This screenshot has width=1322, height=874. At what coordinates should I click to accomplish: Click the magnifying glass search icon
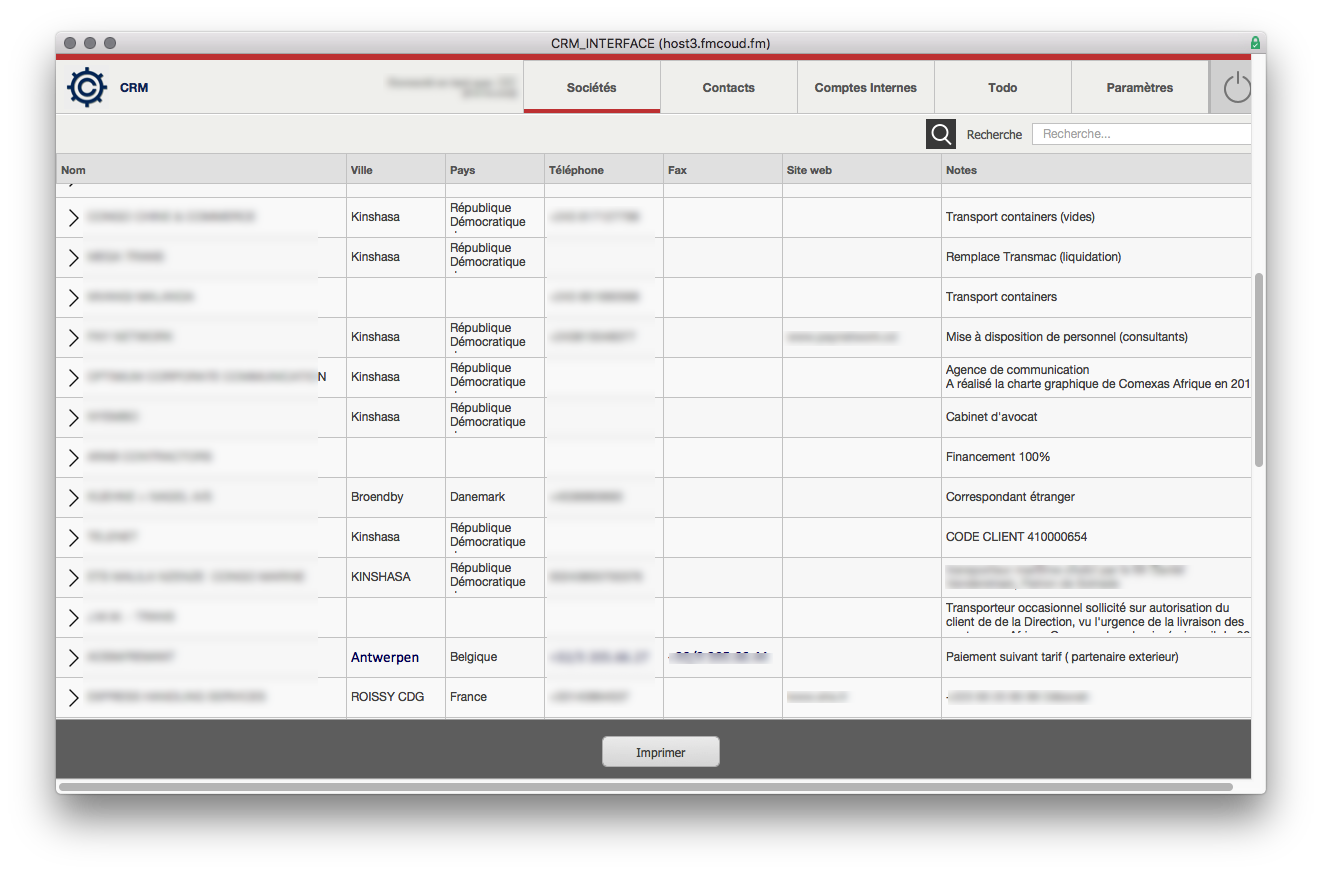[941, 134]
